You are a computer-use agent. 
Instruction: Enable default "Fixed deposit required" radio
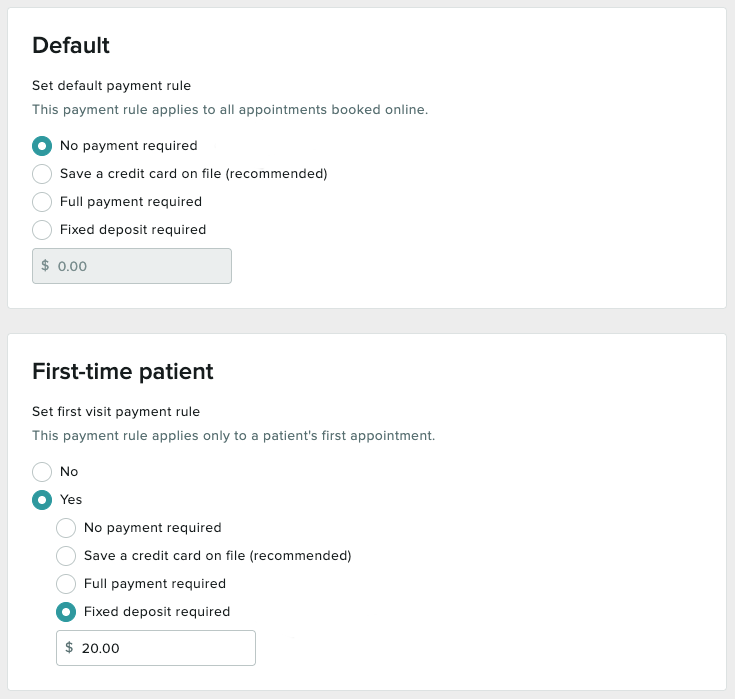(x=42, y=230)
